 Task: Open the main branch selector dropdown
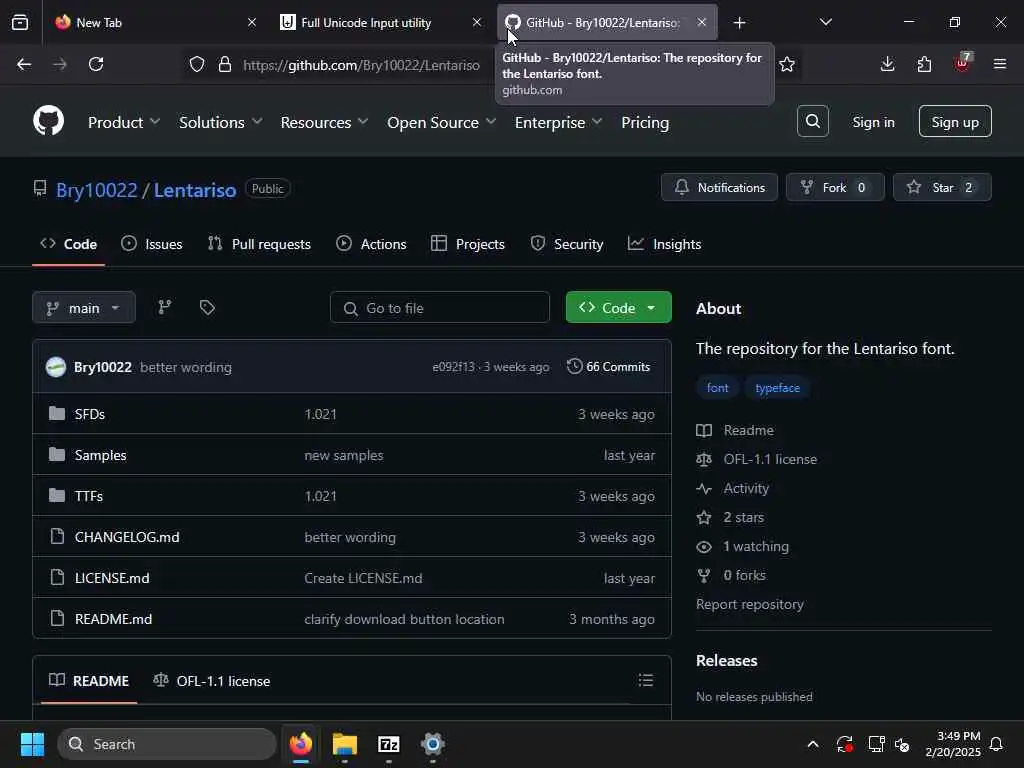click(x=84, y=308)
